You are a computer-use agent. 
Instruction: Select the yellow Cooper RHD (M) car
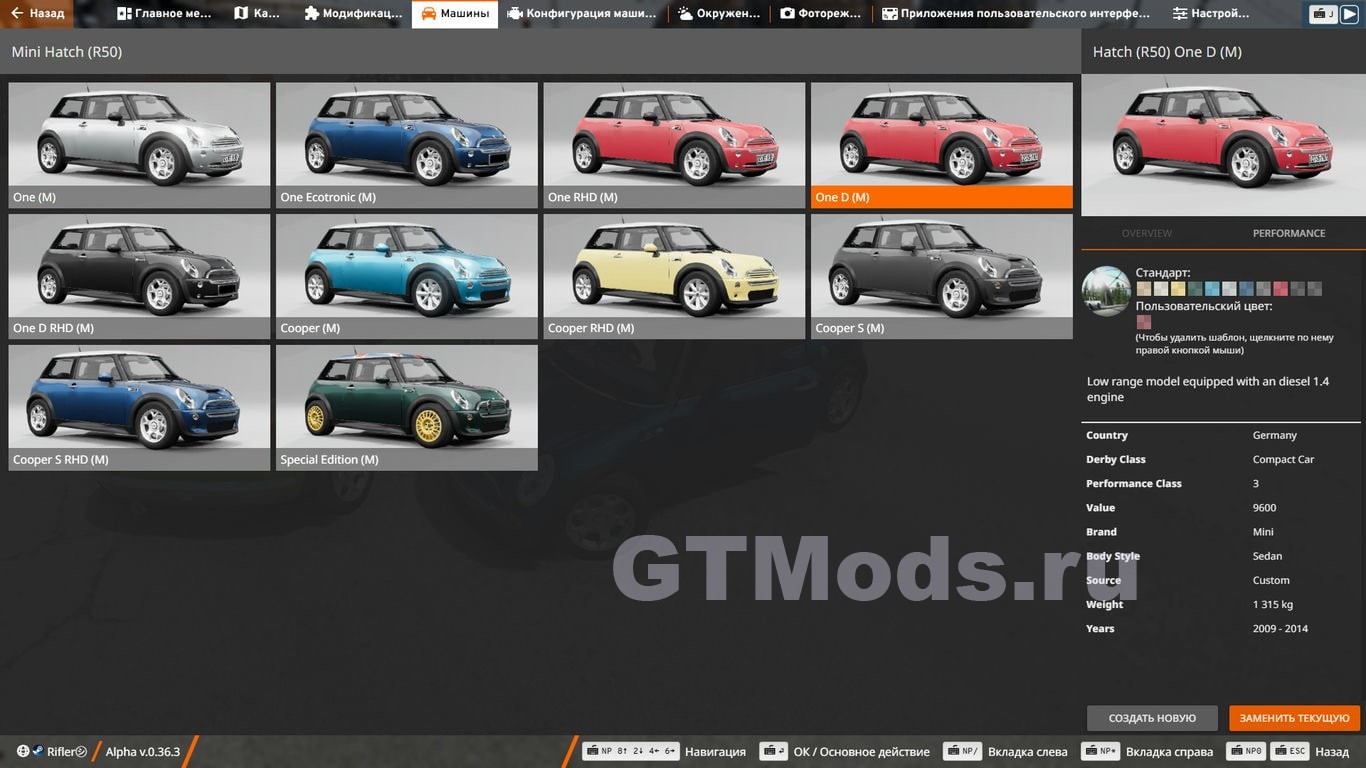pyautogui.click(x=674, y=276)
